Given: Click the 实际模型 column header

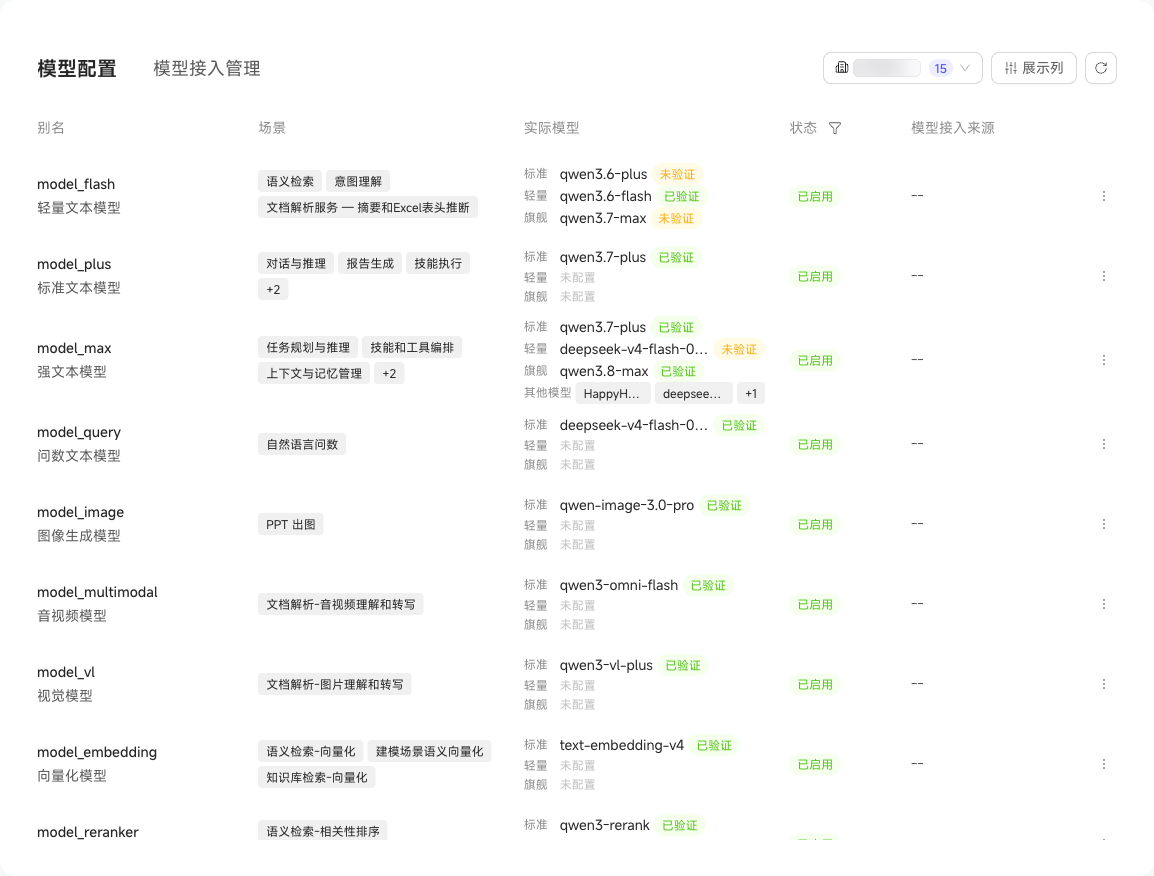Looking at the screenshot, I should [551, 128].
